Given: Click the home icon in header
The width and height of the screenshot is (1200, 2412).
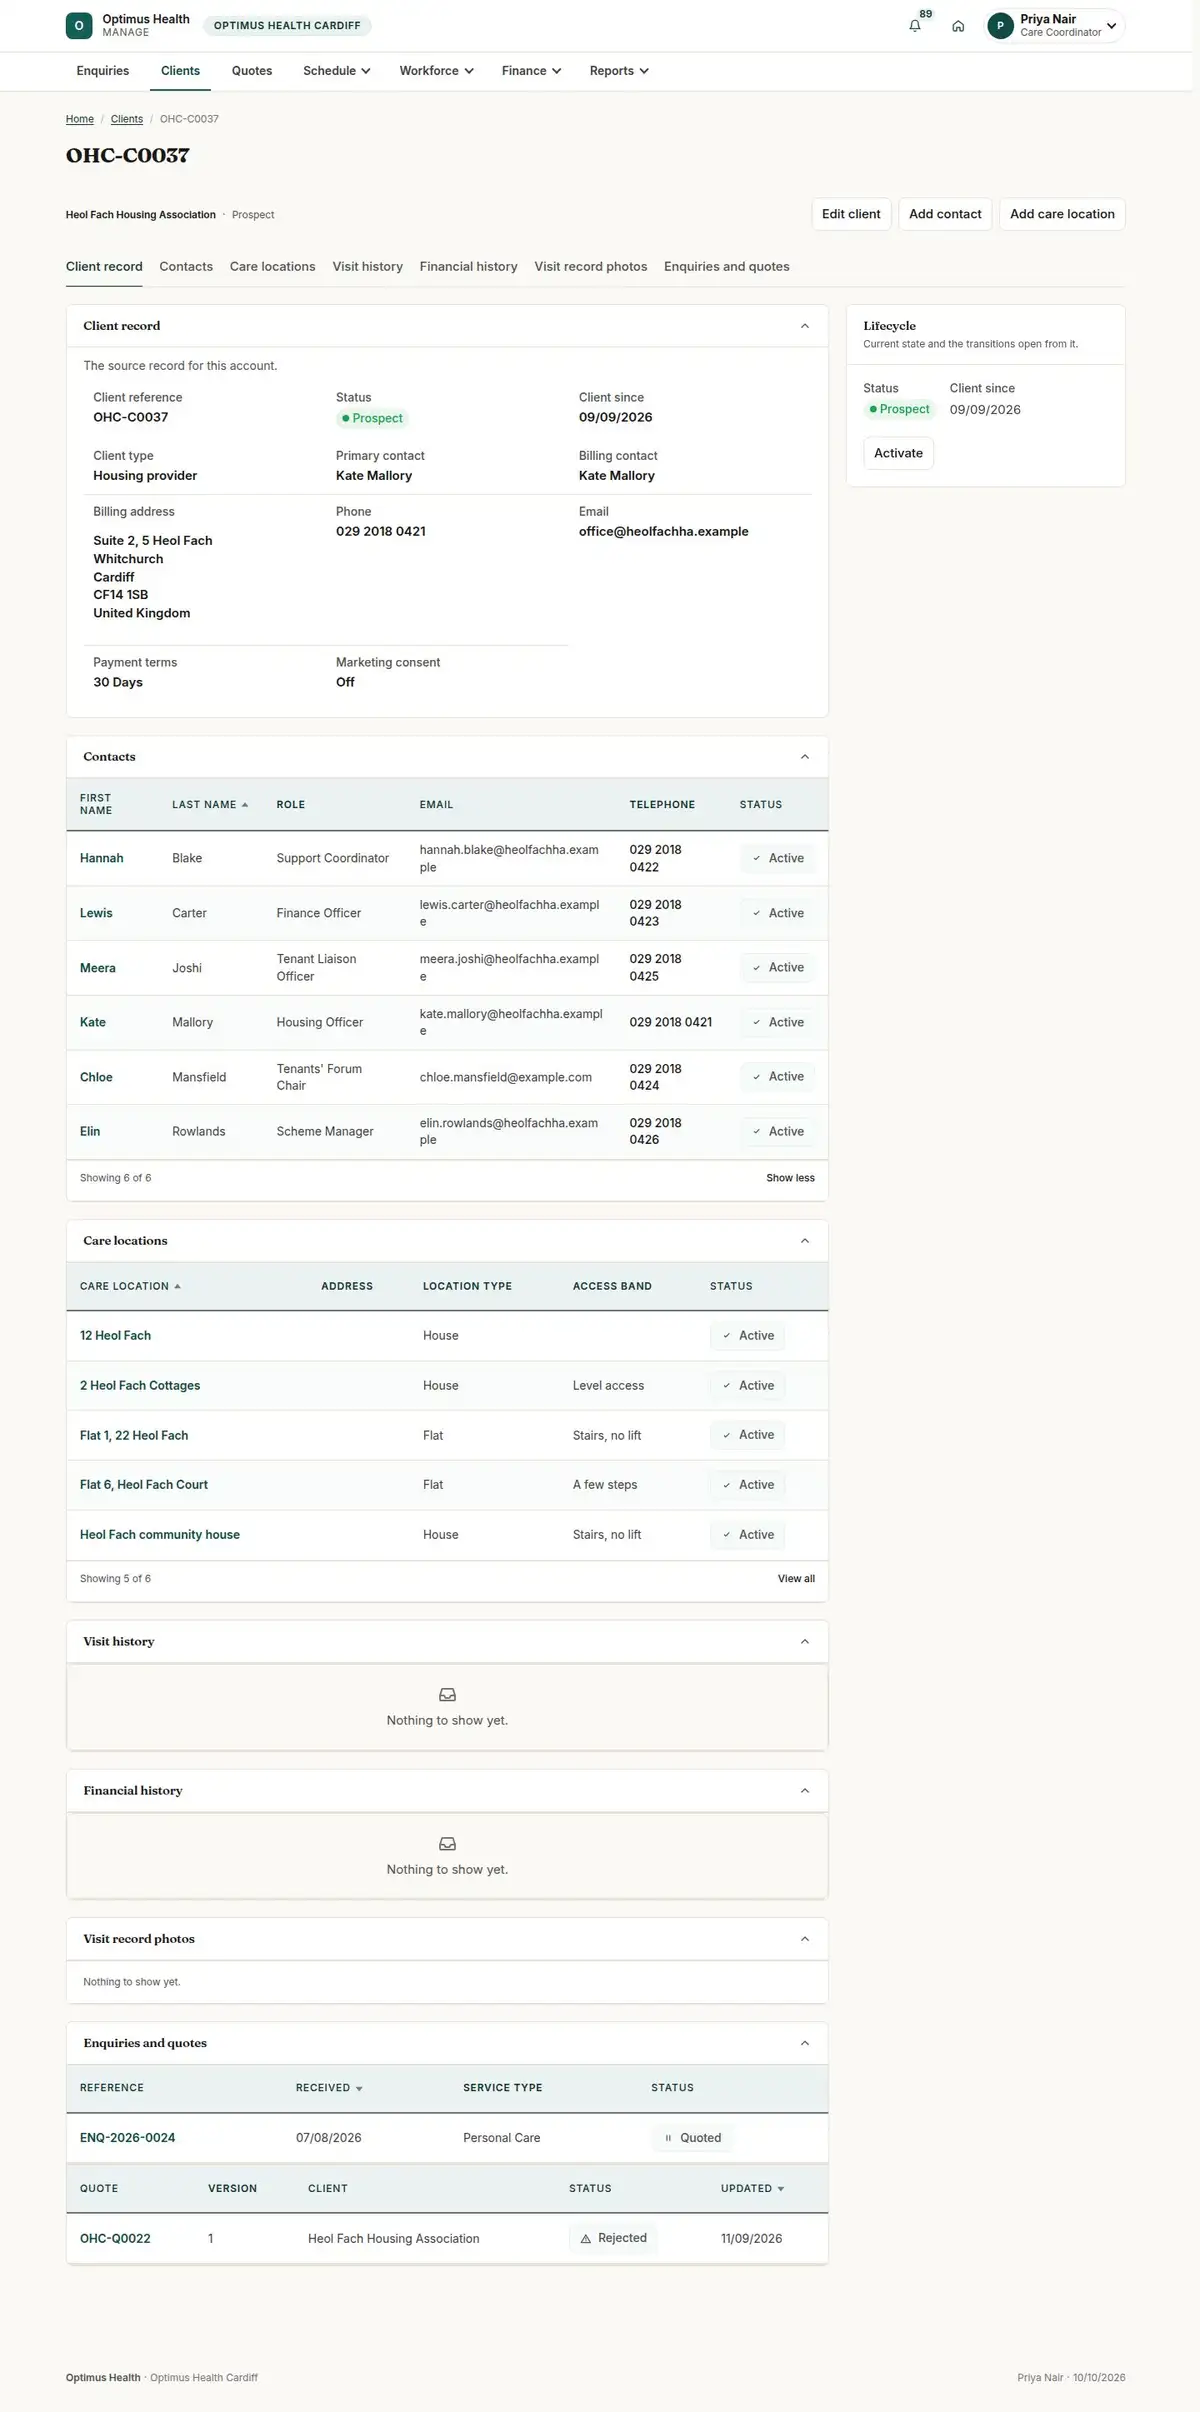Looking at the screenshot, I should click(x=958, y=26).
